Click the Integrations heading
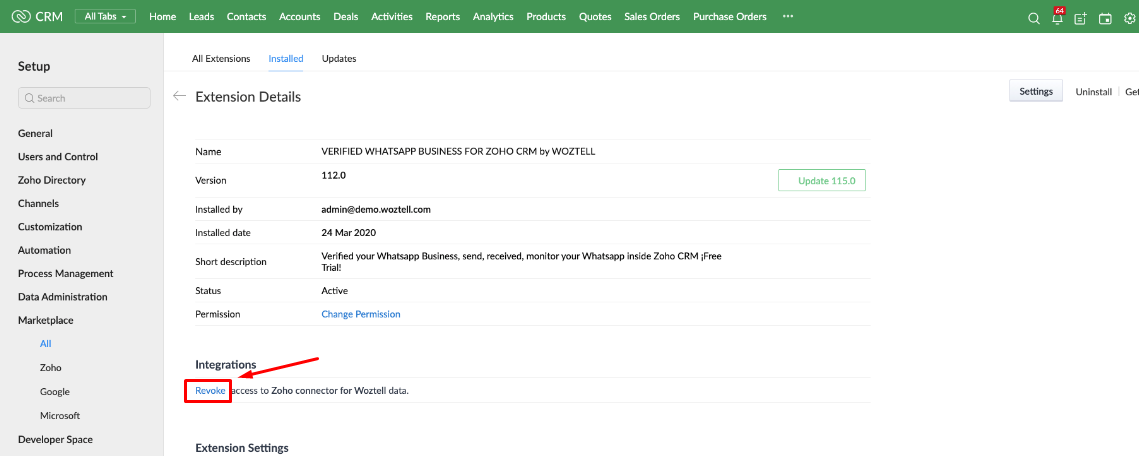 point(226,364)
